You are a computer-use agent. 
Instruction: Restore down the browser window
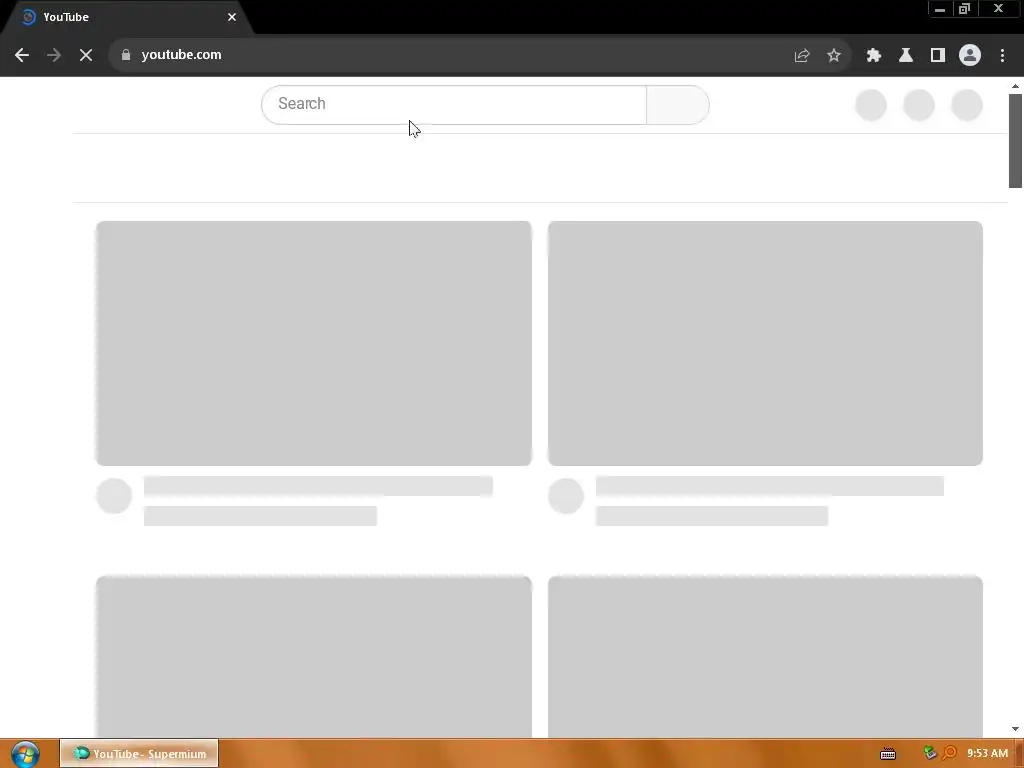pos(965,9)
